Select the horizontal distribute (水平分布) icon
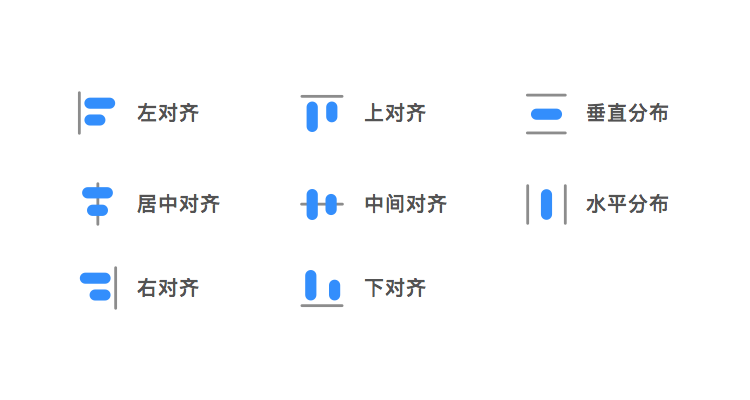 point(546,204)
